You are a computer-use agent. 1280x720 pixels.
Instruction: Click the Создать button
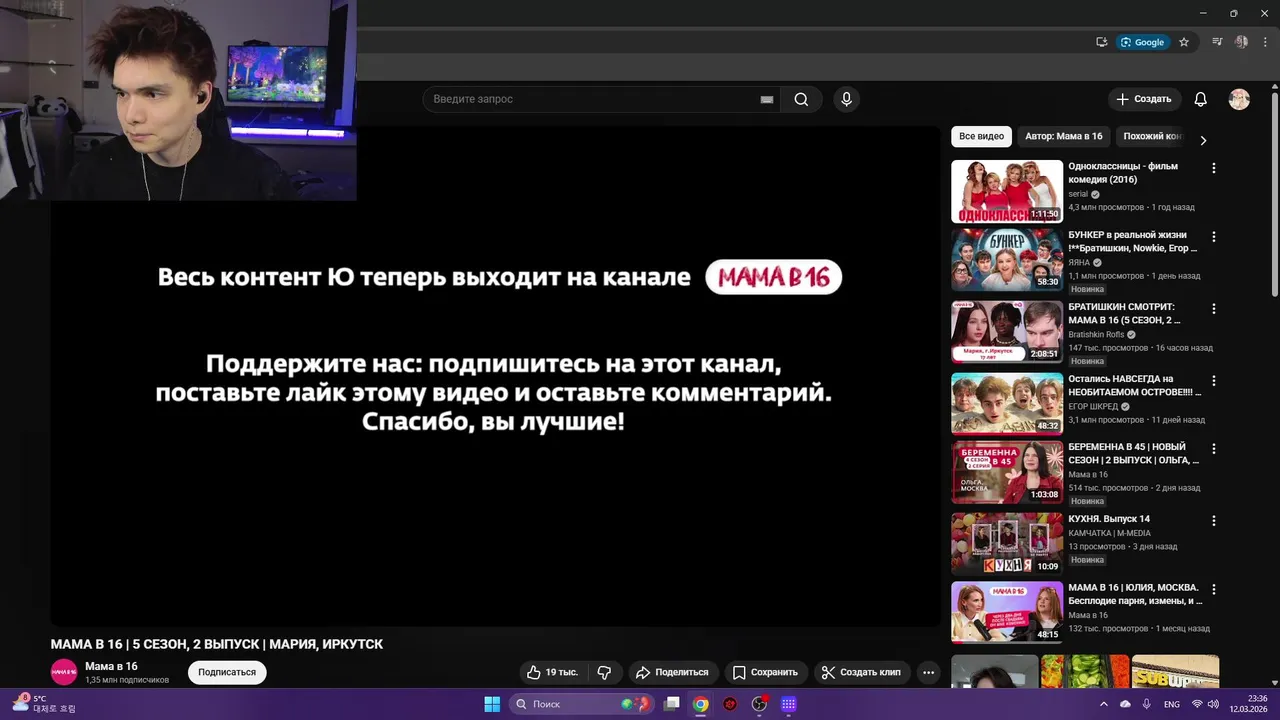[1144, 99]
